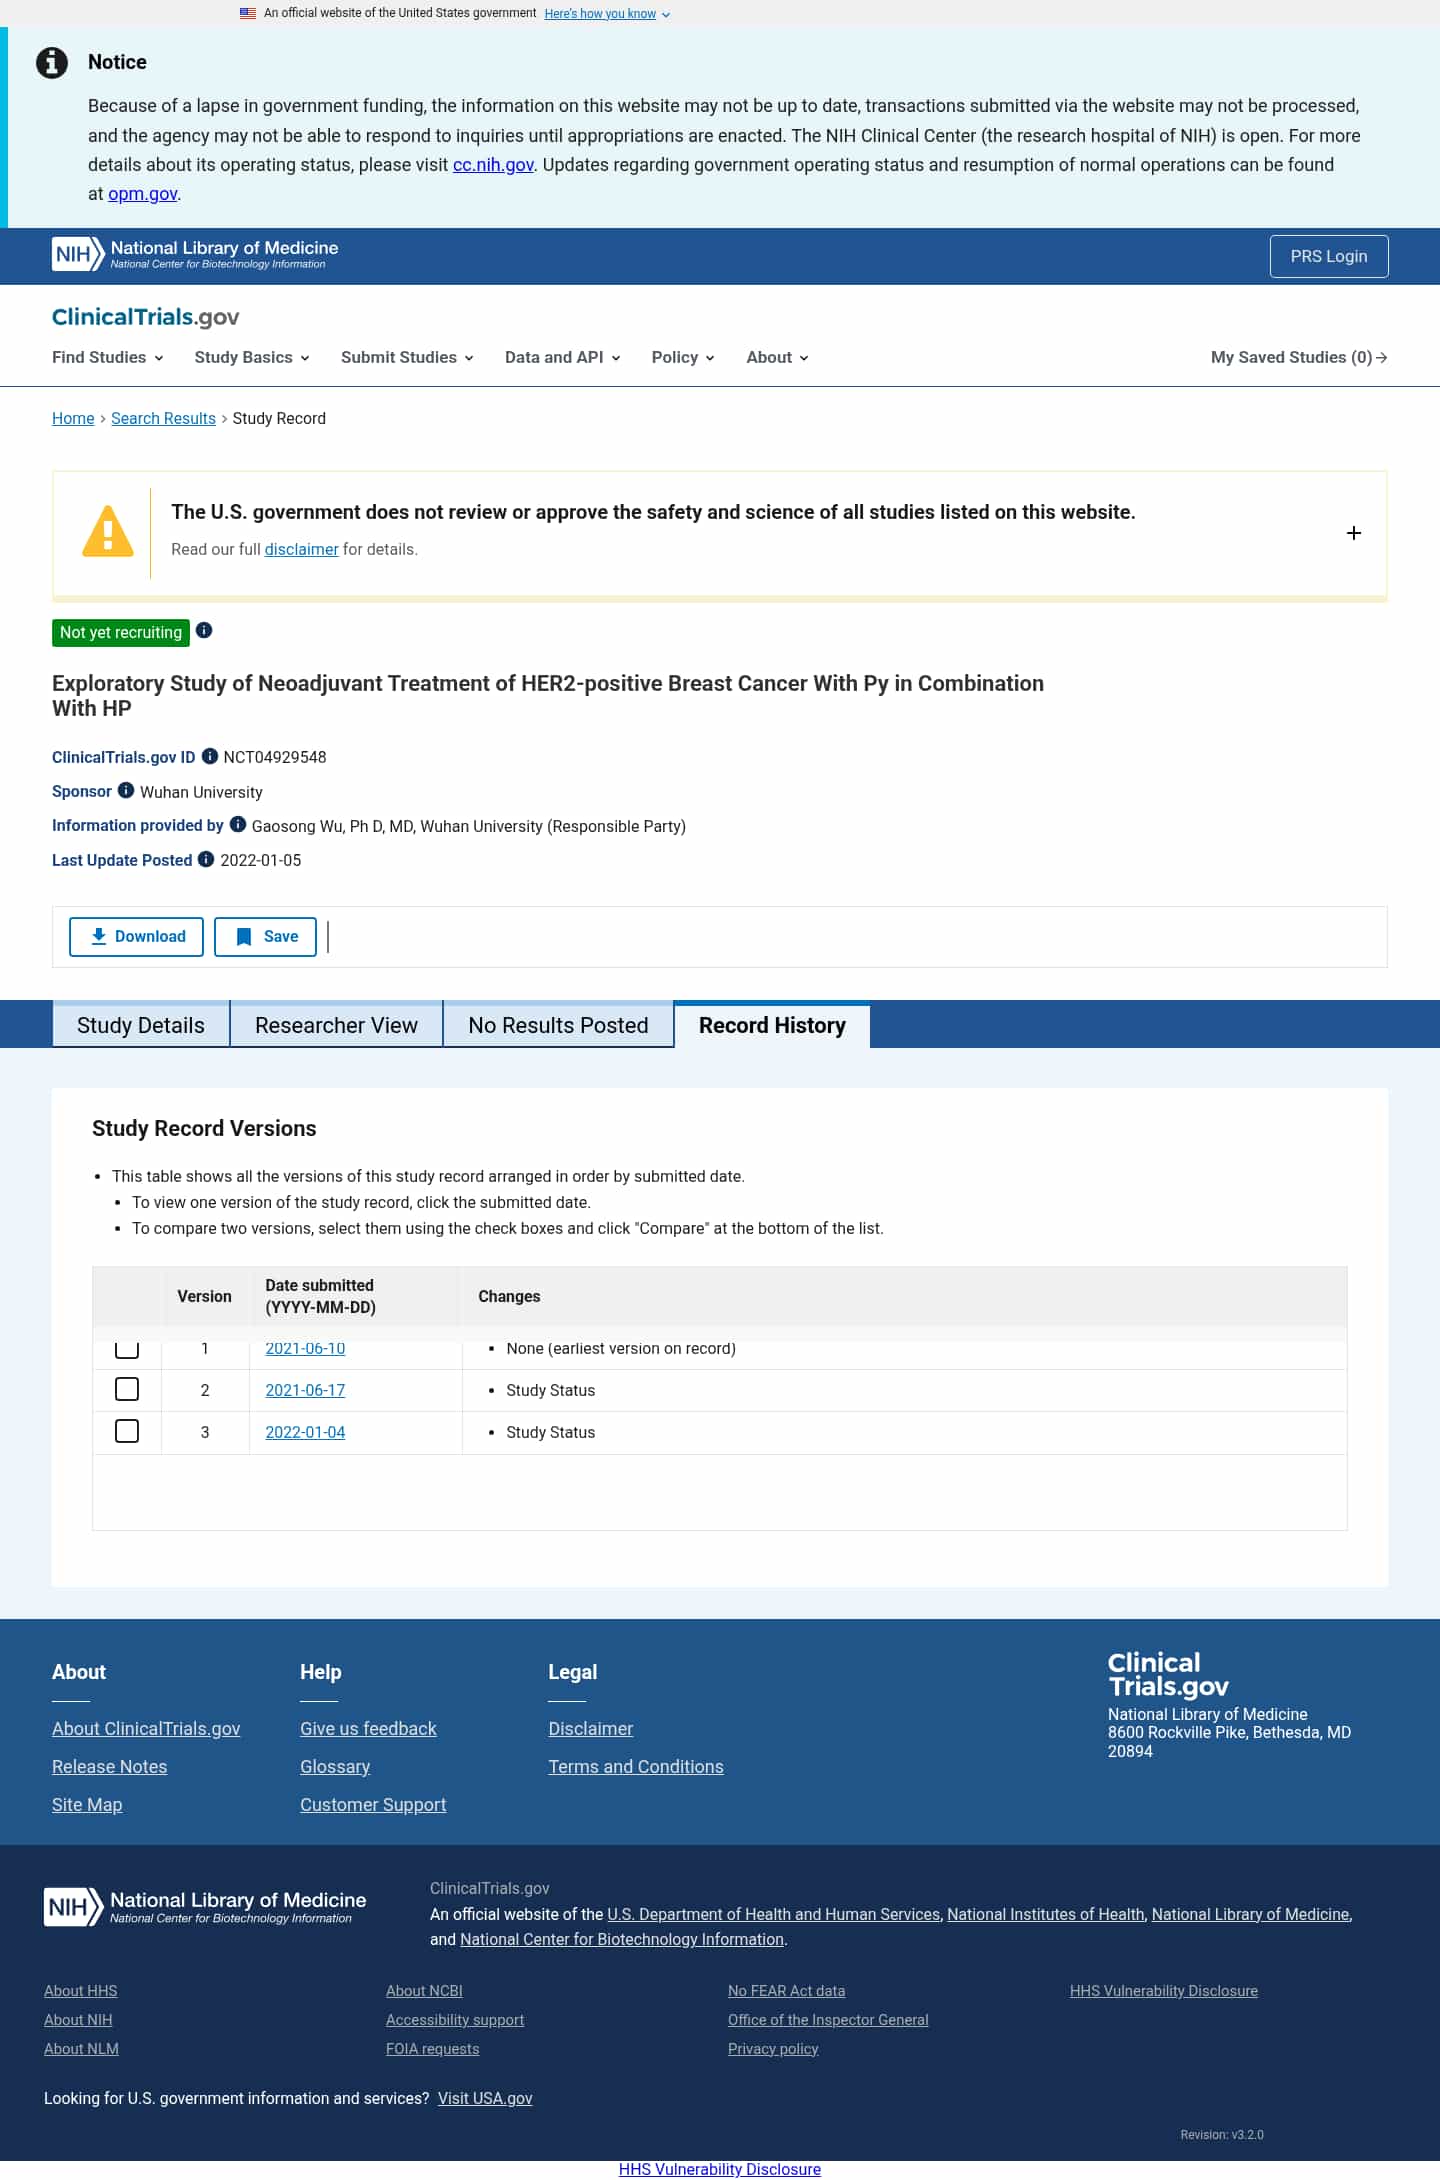
Task: Download the study record
Action: click(x=136, y=937)
